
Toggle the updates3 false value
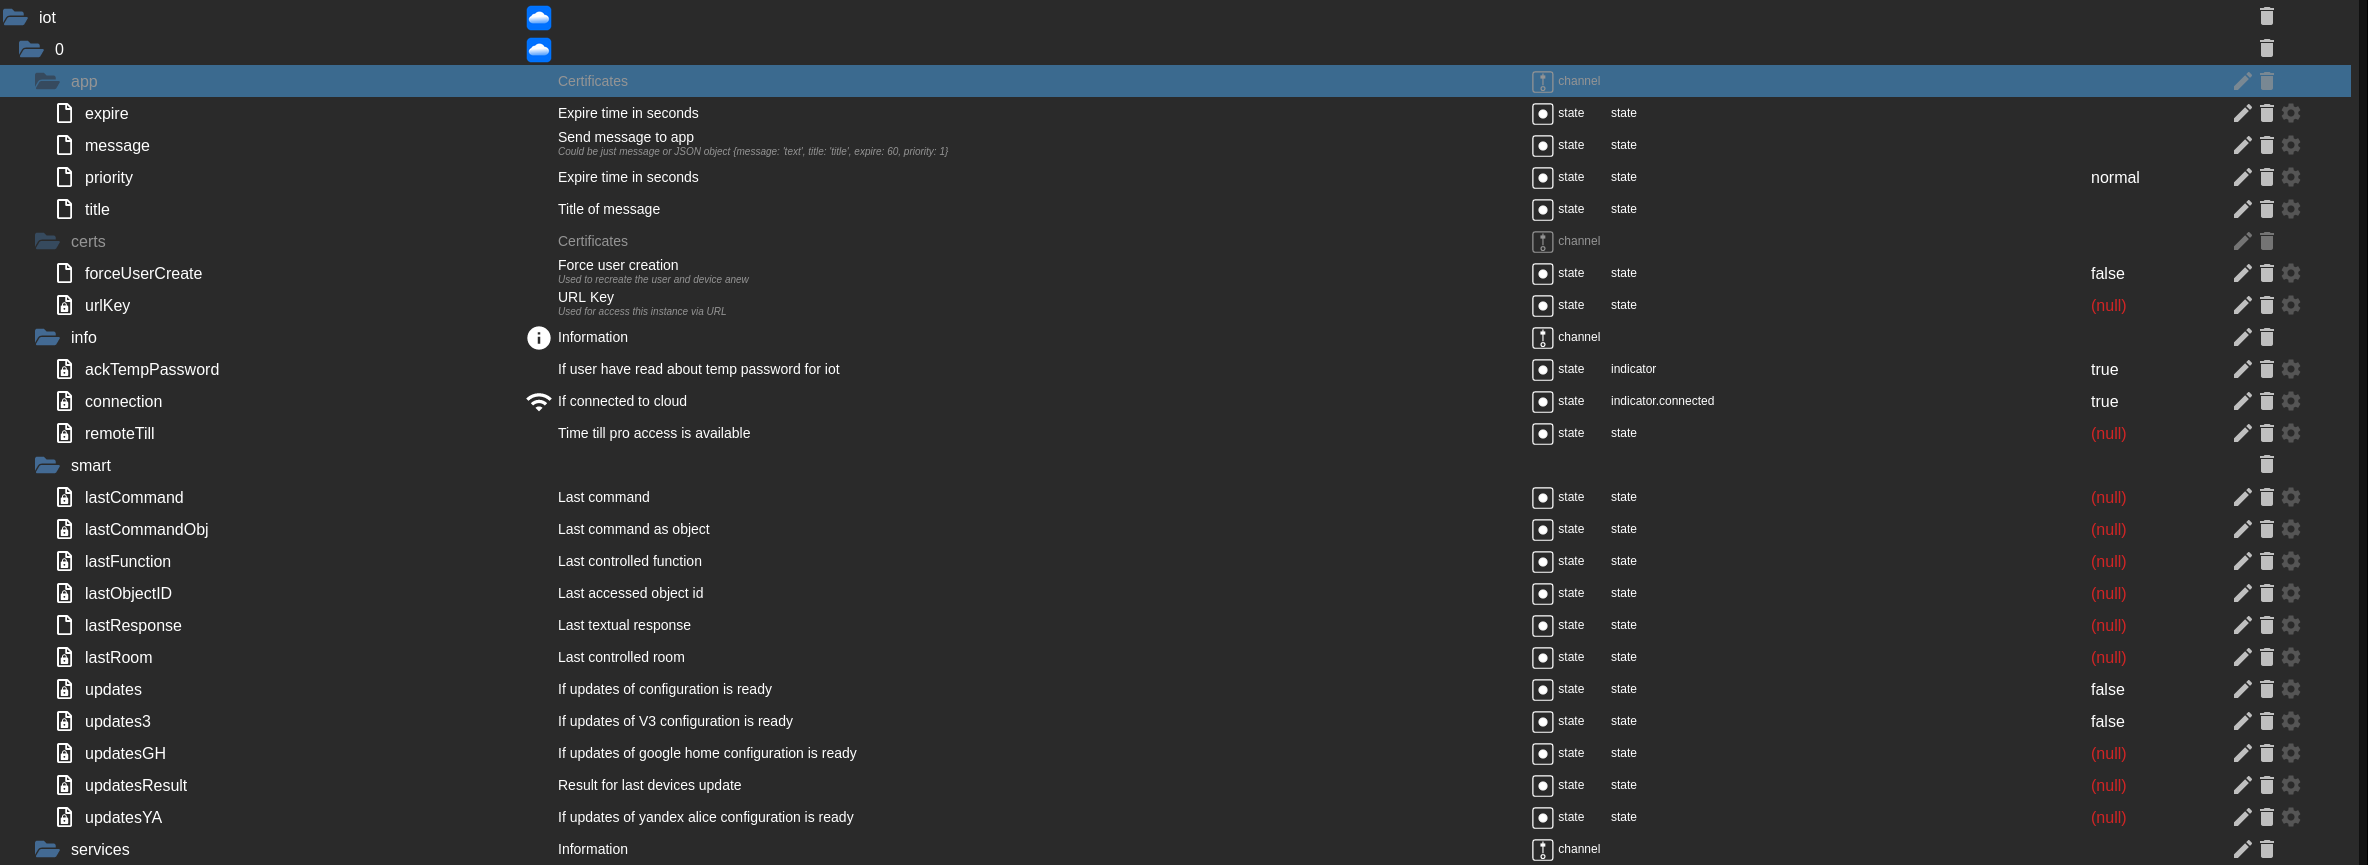pos(2107,721)
